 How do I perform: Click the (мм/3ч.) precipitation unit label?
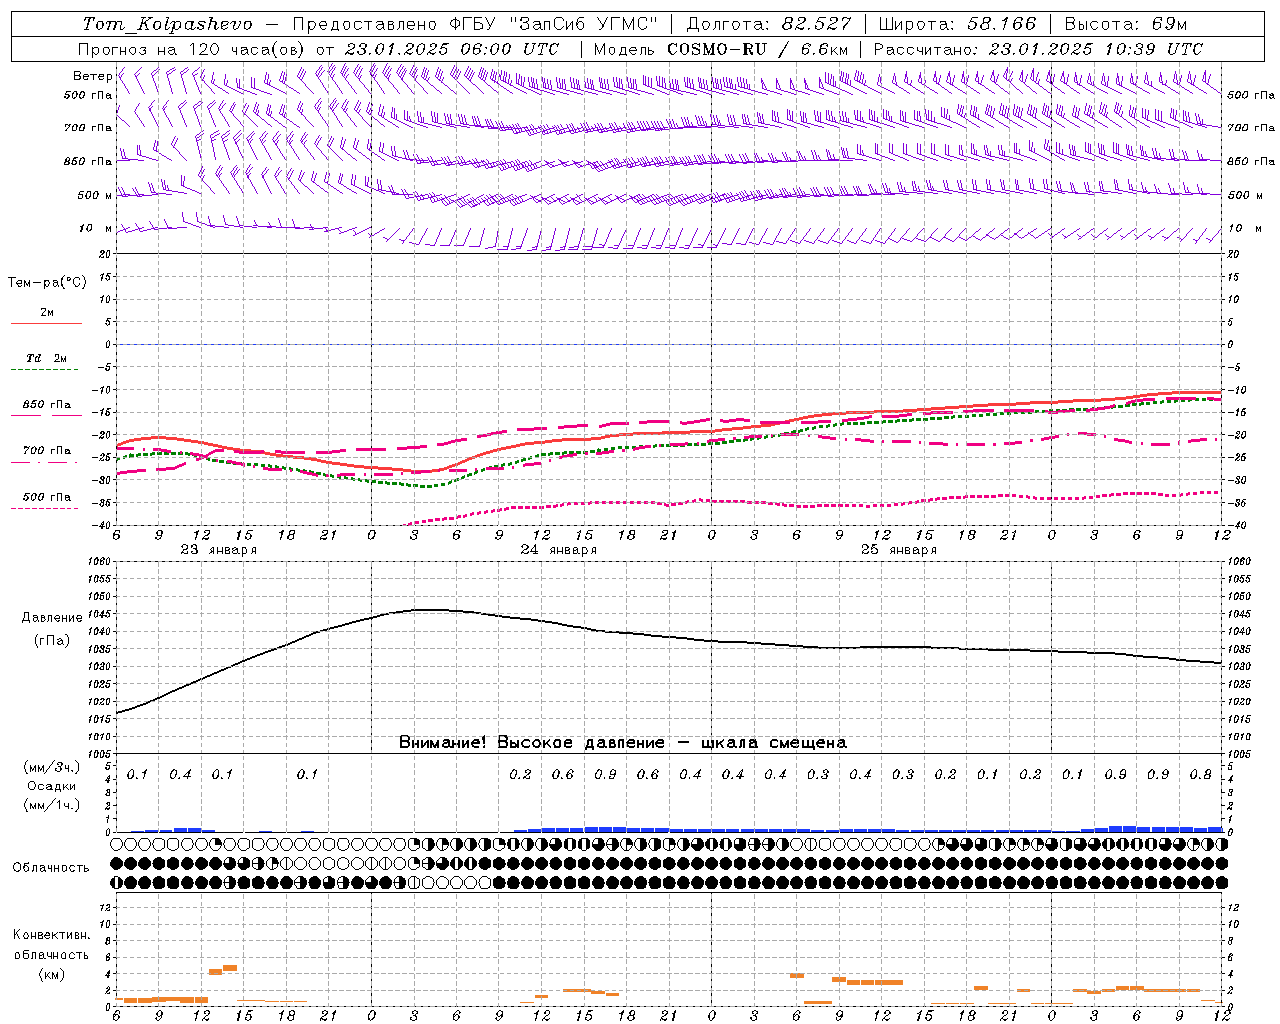tap(52, 767)
